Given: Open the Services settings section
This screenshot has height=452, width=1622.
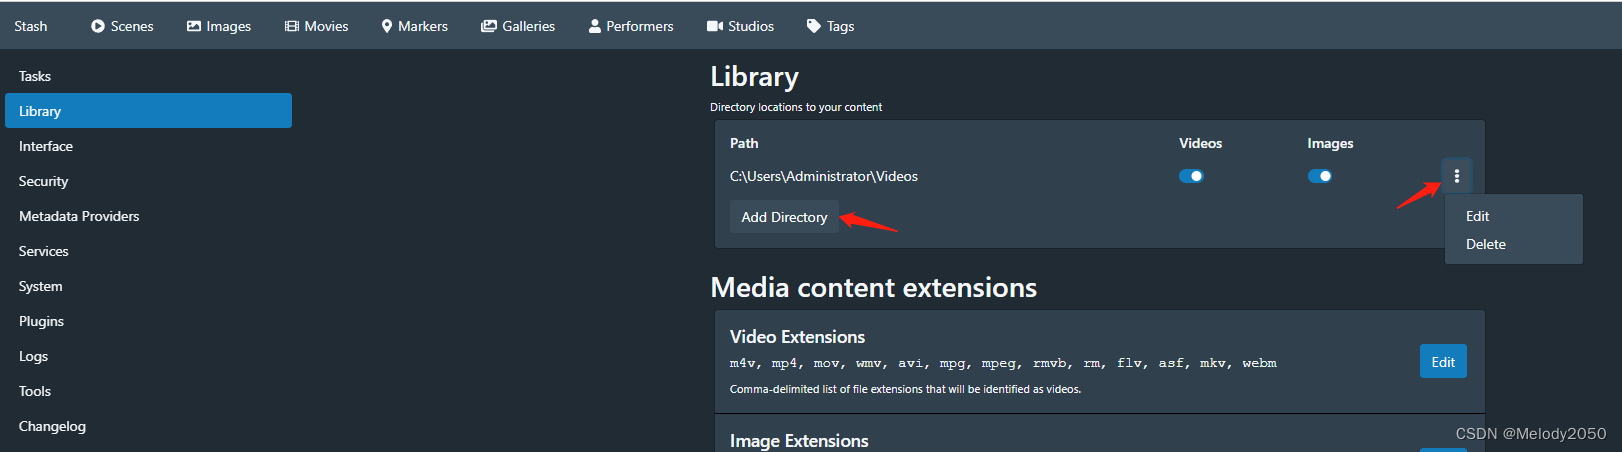Looking at the screenshot, I should click(x=148, y=251).
